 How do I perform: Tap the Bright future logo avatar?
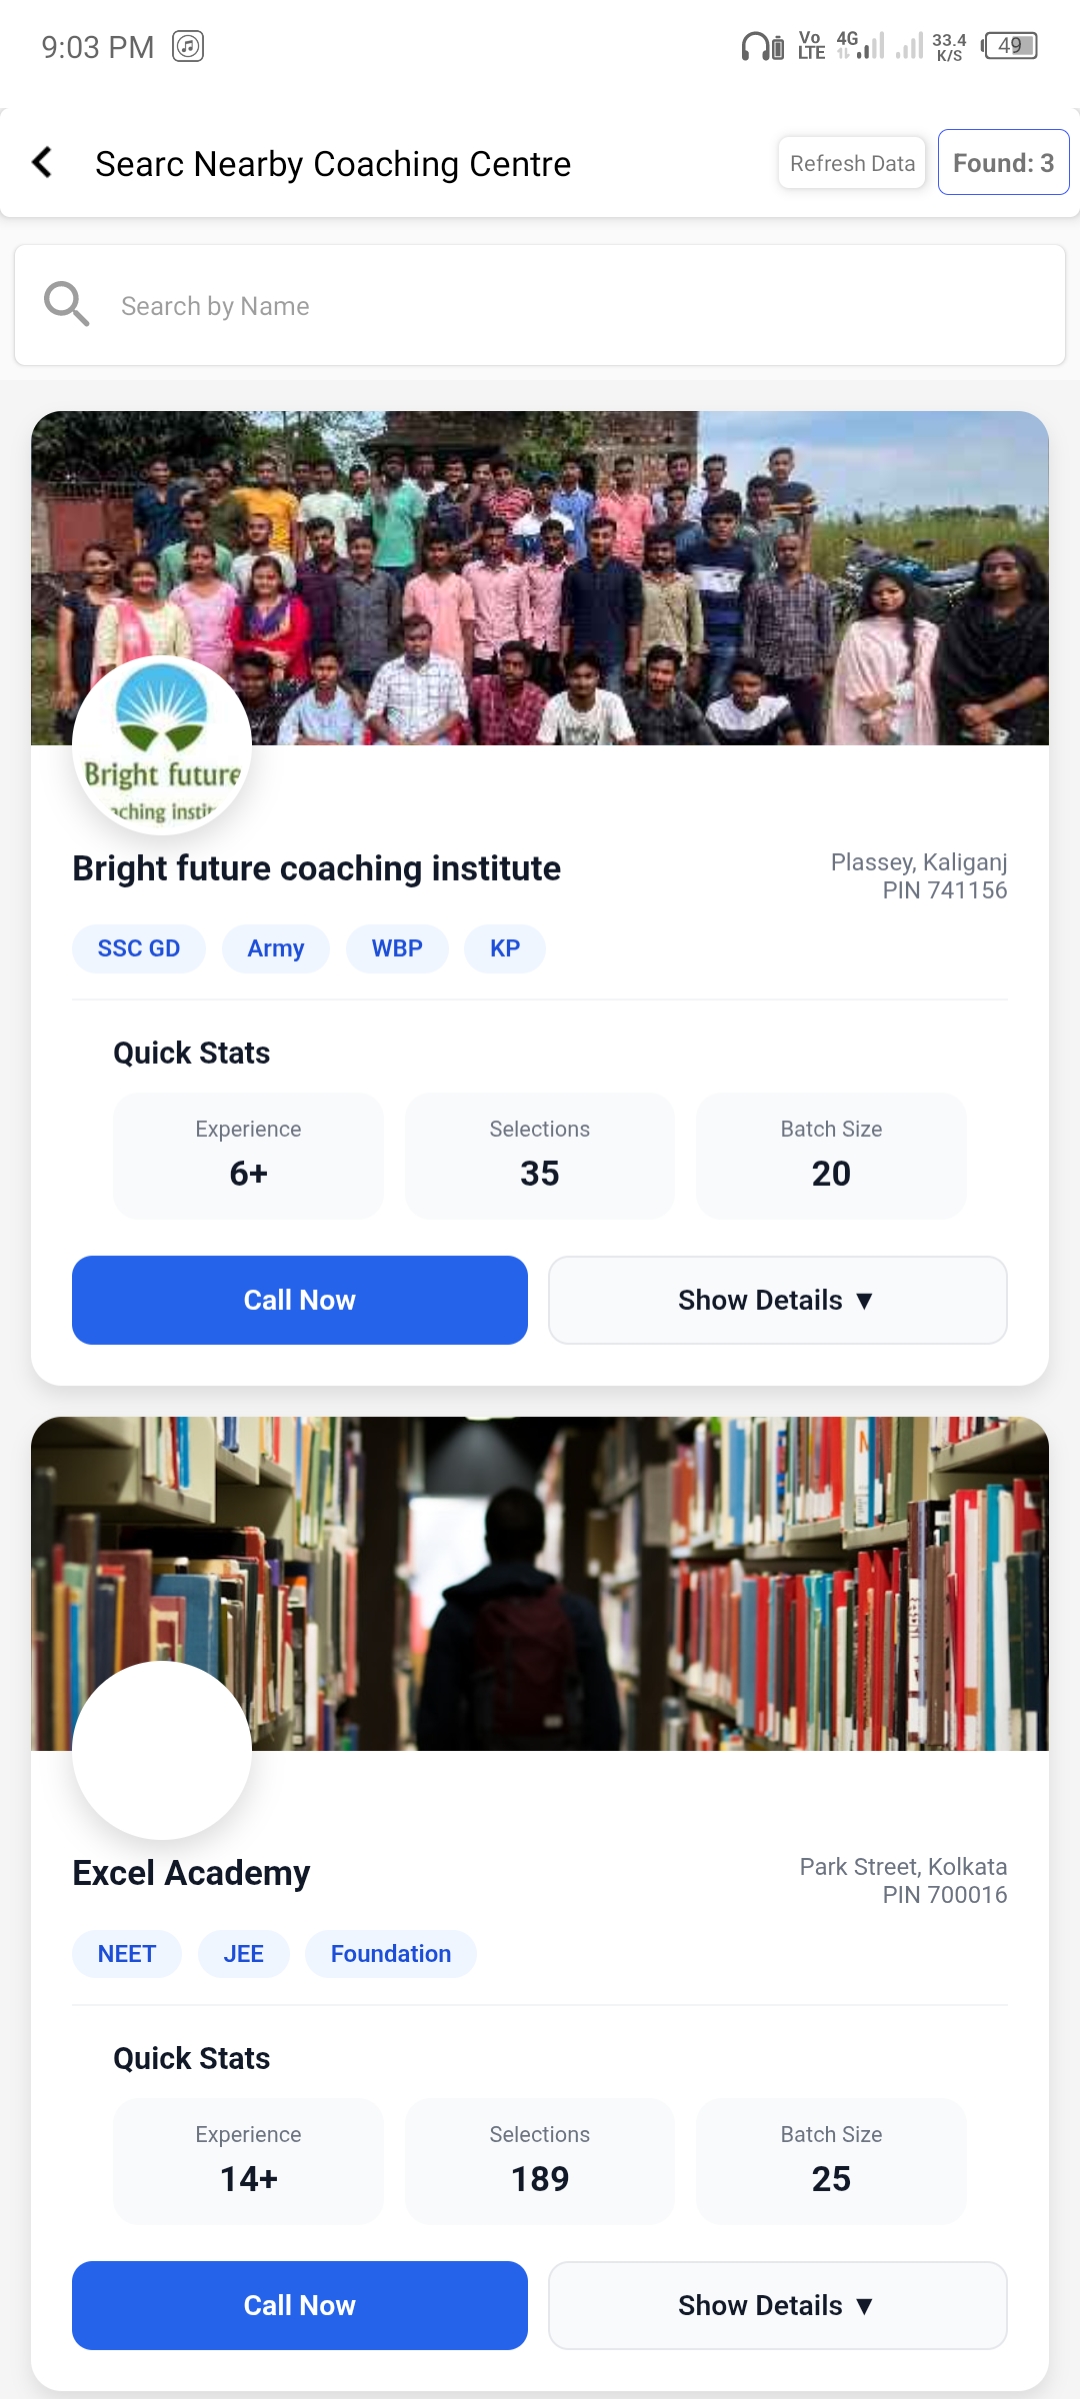162,745
